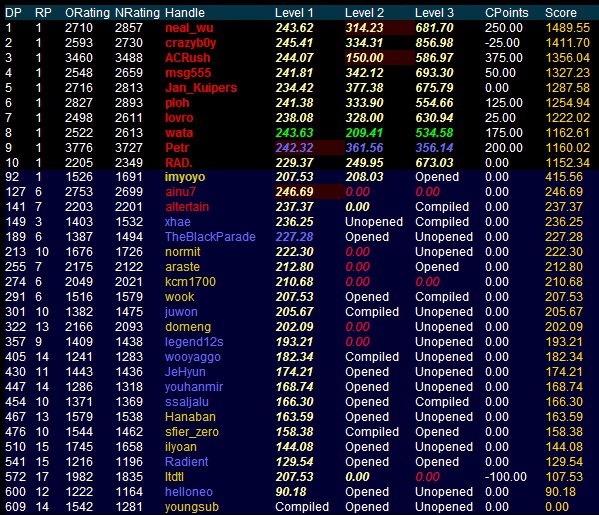599x515 pixels.
Task: Click the Level 1 column header
Action: click(x=294, y=13)
